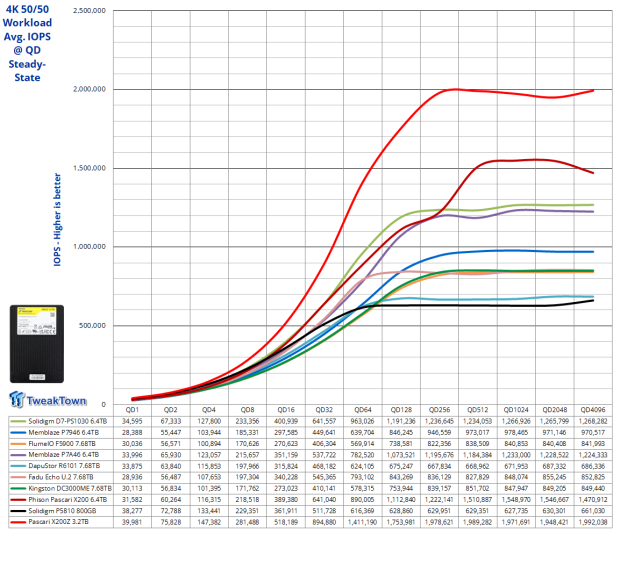Click the '500,000' y-axis label

point(92,326)
